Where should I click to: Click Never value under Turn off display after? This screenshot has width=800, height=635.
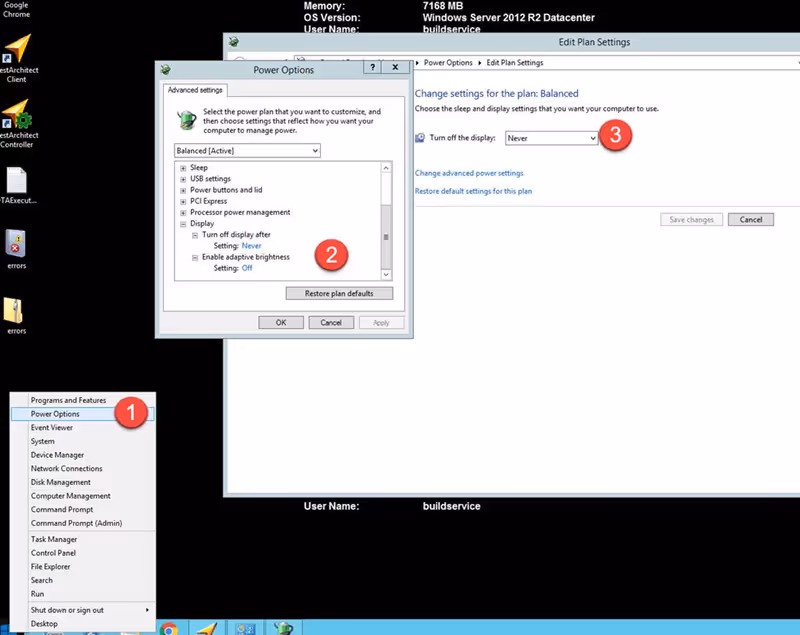(x=252, y=246)
